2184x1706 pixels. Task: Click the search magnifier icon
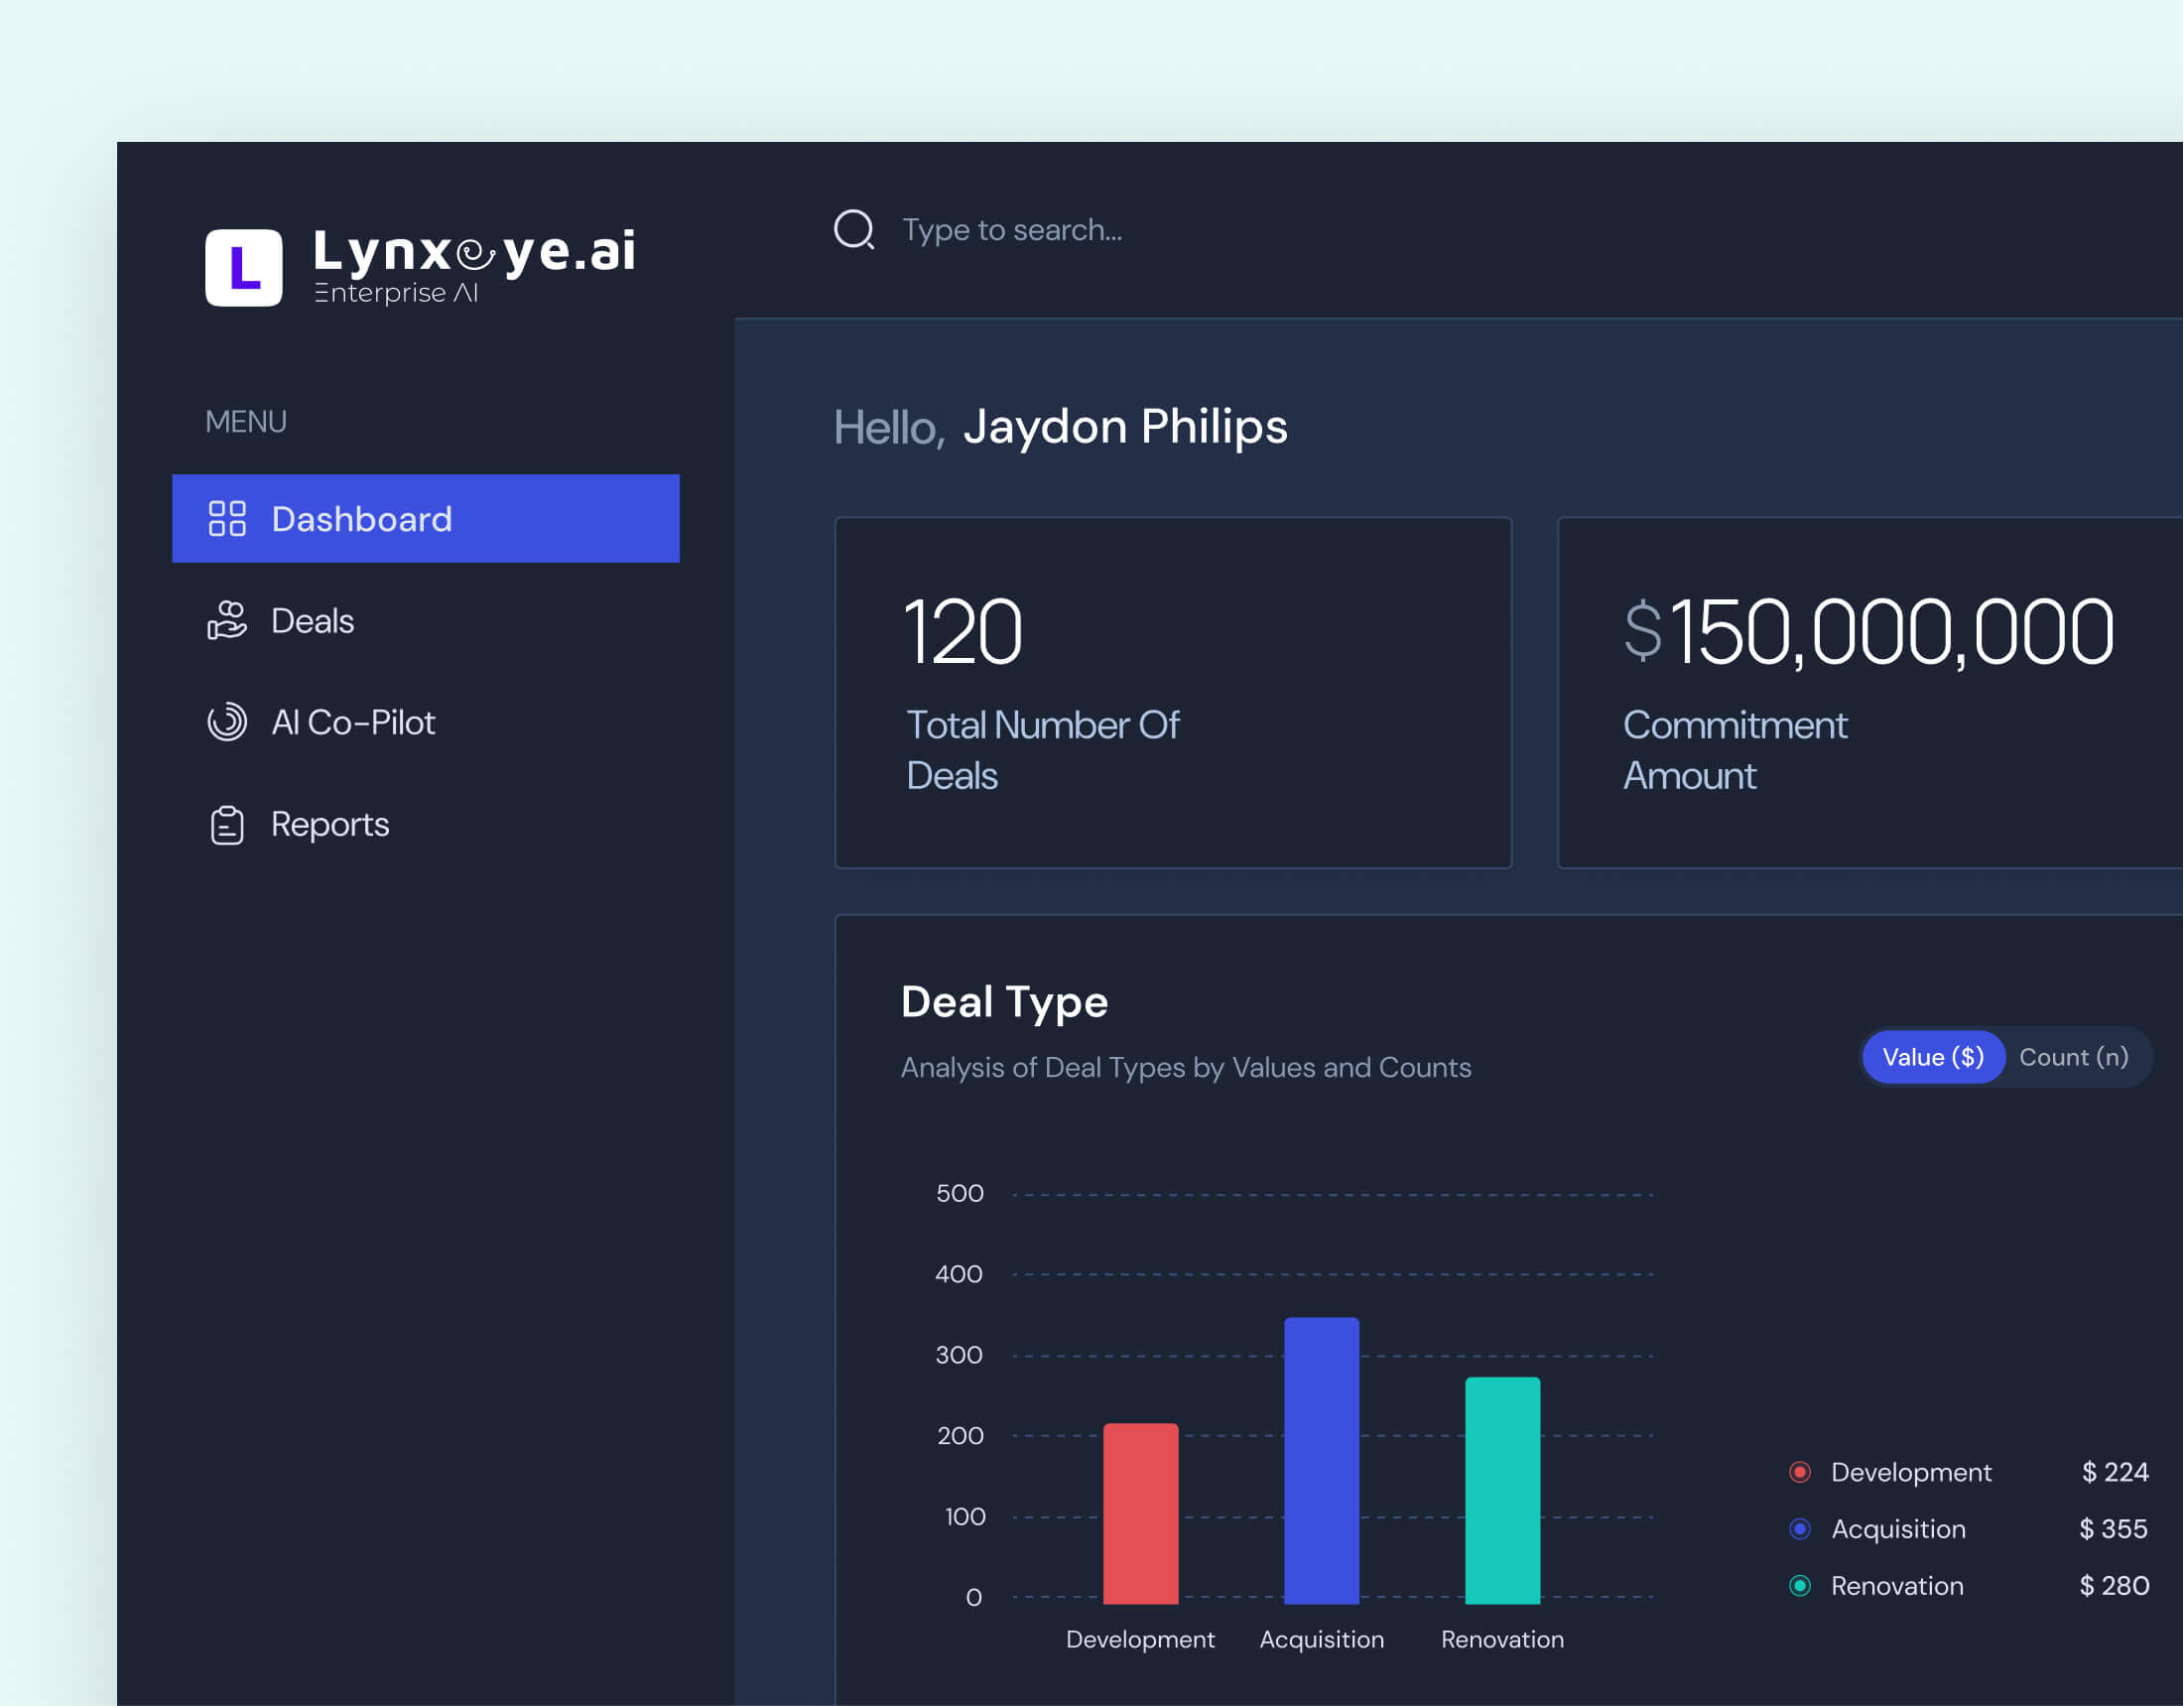853,229
